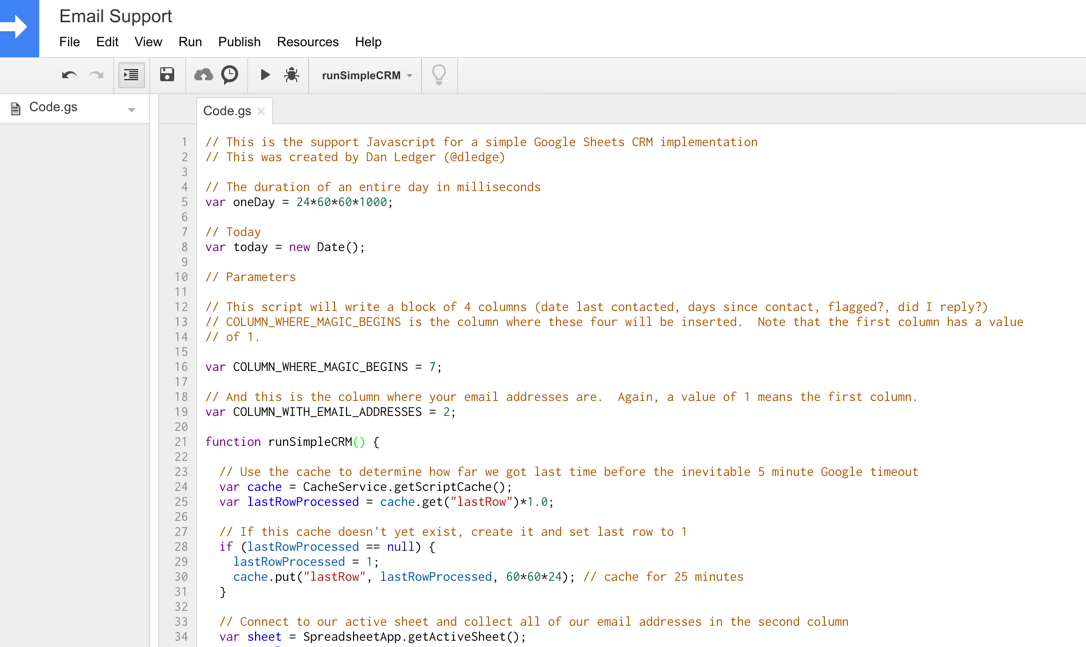The height and width of the screenshot is (647, 1086).
Task: Open the Resources menu
Action: (x=307, y=42)
